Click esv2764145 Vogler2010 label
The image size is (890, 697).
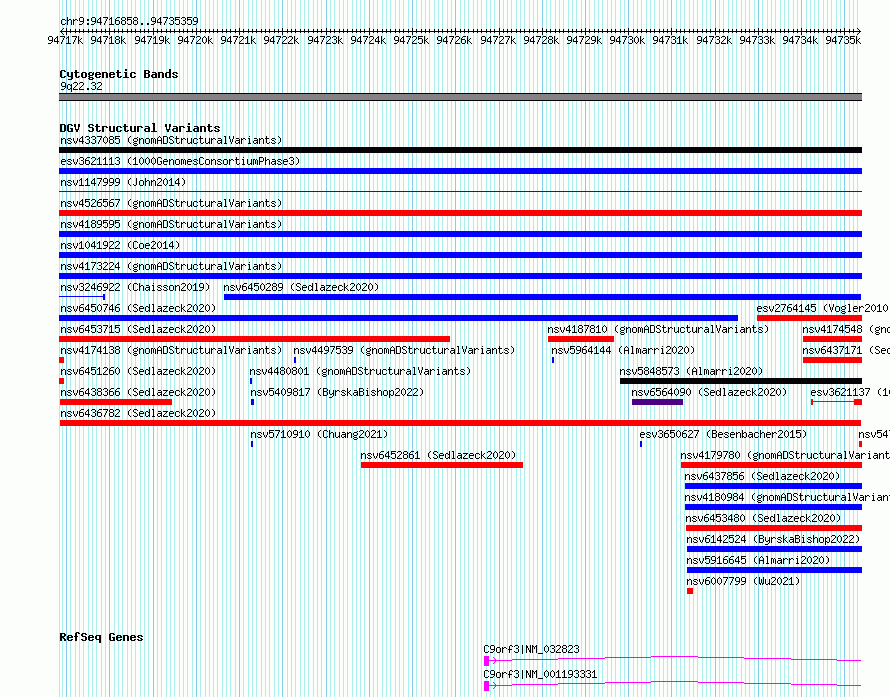[x=822, y=308]
